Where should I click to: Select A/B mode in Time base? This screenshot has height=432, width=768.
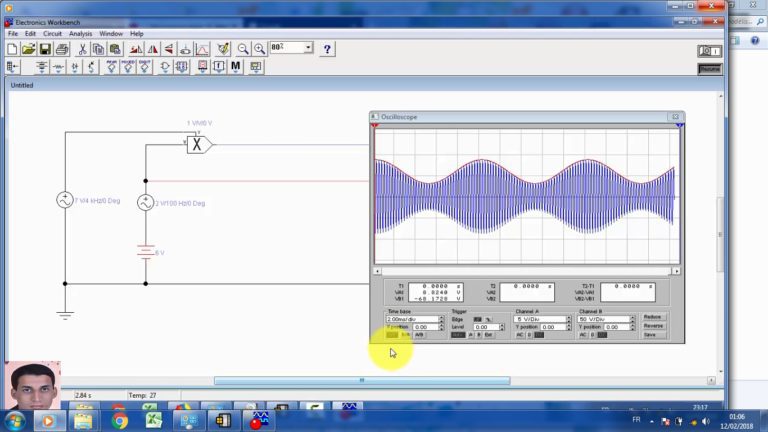pyautogui.click(x=420, y=335)
